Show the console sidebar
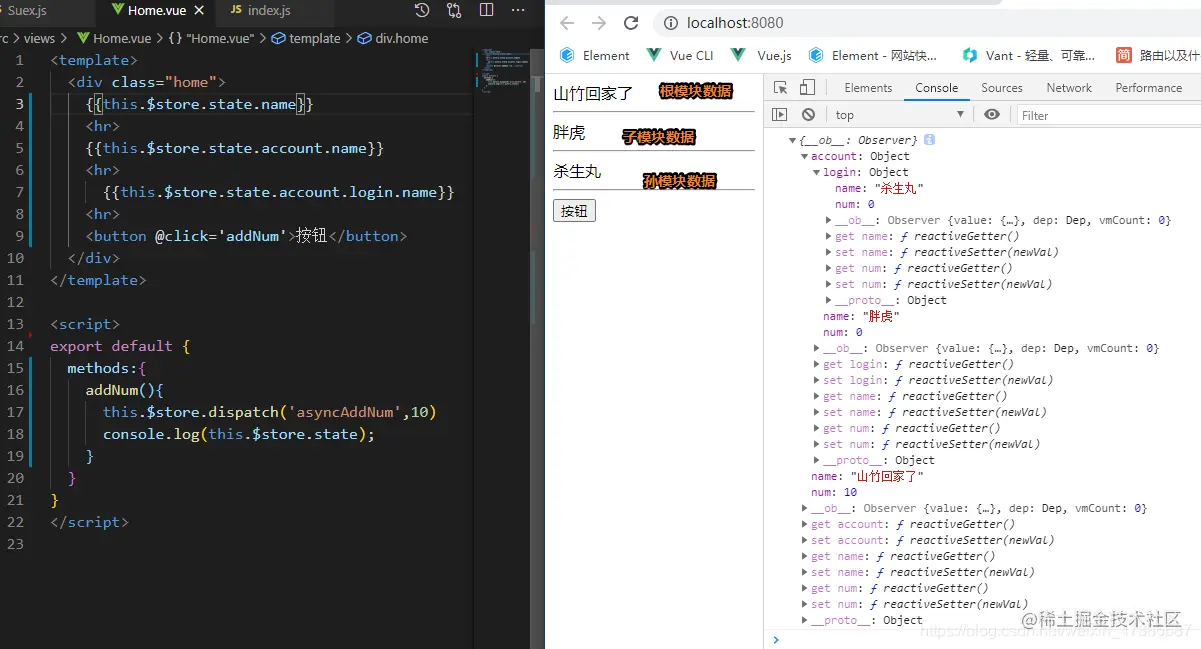Viewport: 1201px width, 649px height. (780, 115)
